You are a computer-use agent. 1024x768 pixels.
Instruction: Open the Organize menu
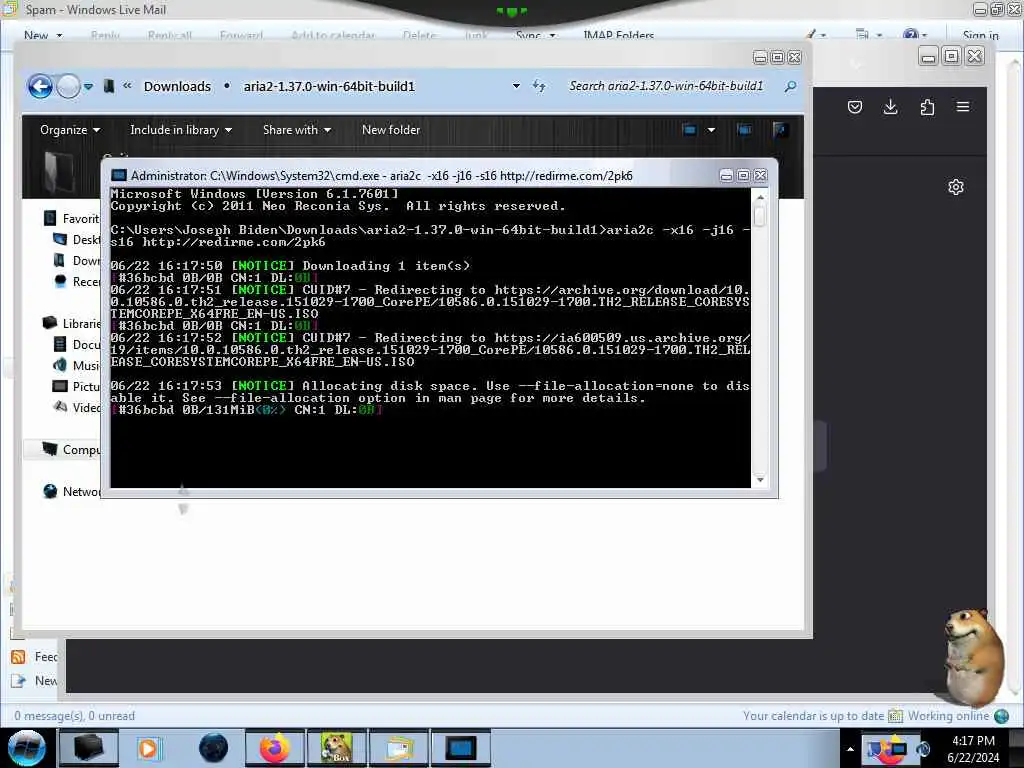(70, 130)
